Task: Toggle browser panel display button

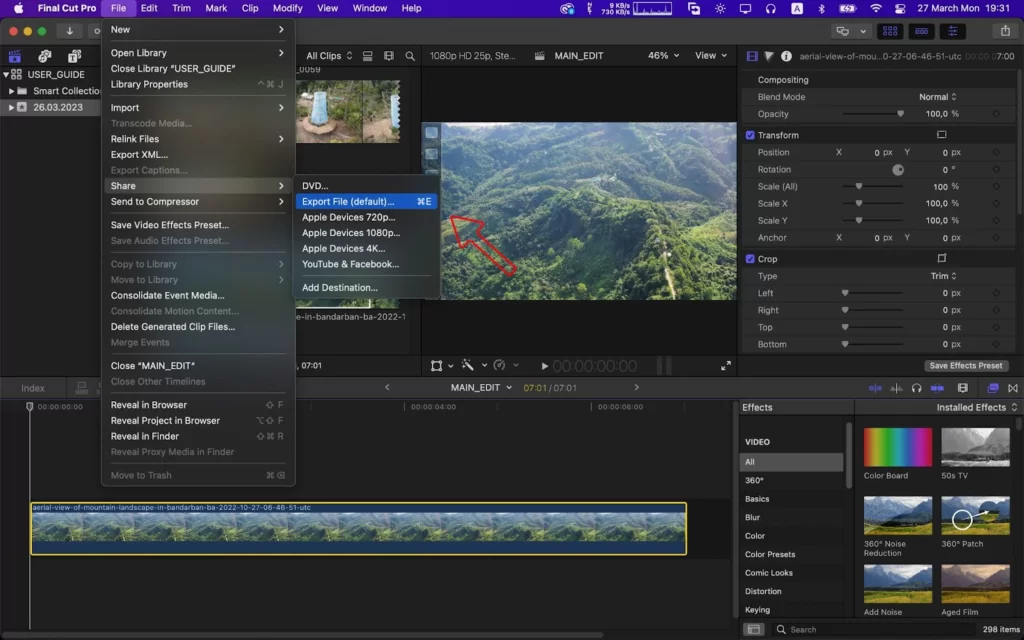Action: (889, 31)
